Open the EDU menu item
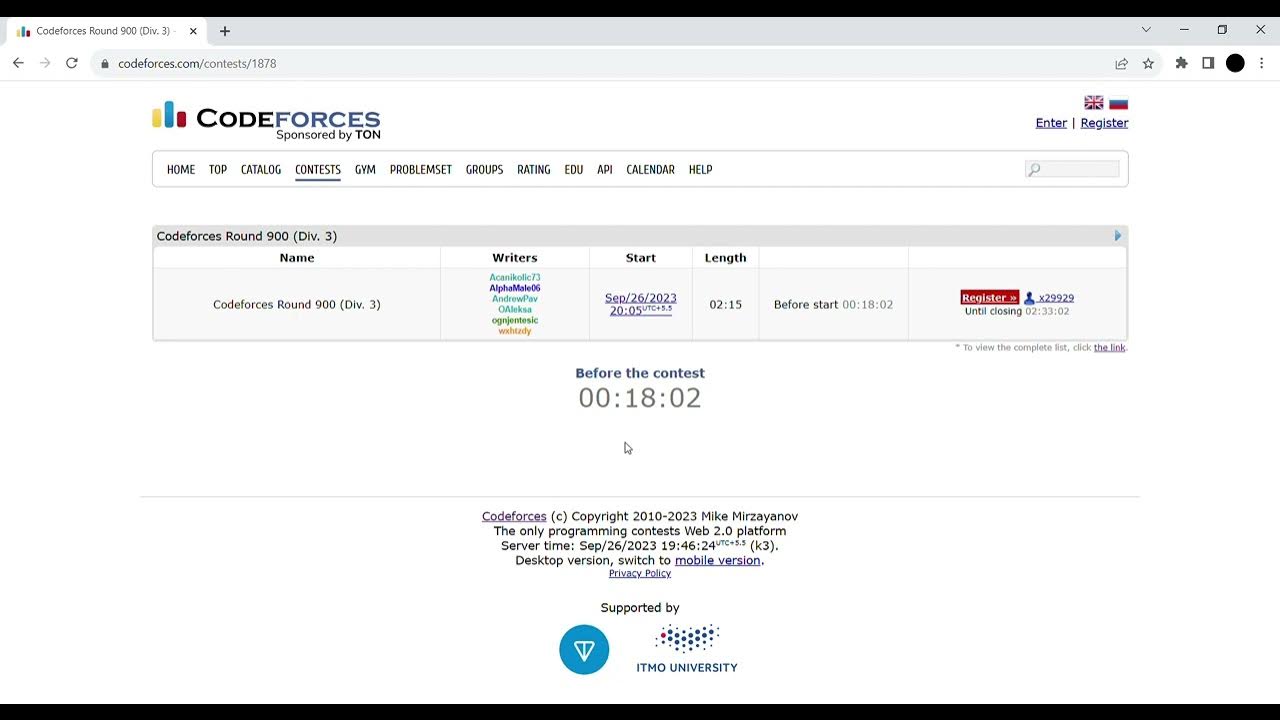 click(x=574, y=170)
